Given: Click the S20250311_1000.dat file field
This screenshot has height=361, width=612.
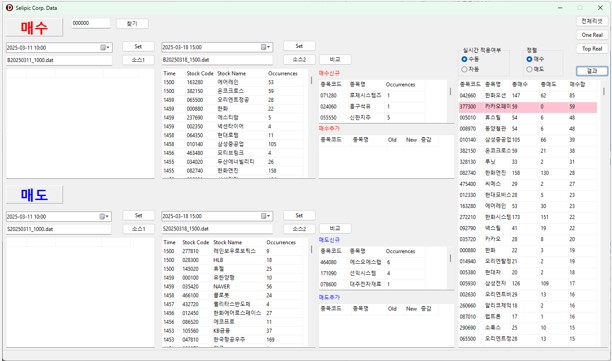Looking at the screenshot, I should [59, 229].
